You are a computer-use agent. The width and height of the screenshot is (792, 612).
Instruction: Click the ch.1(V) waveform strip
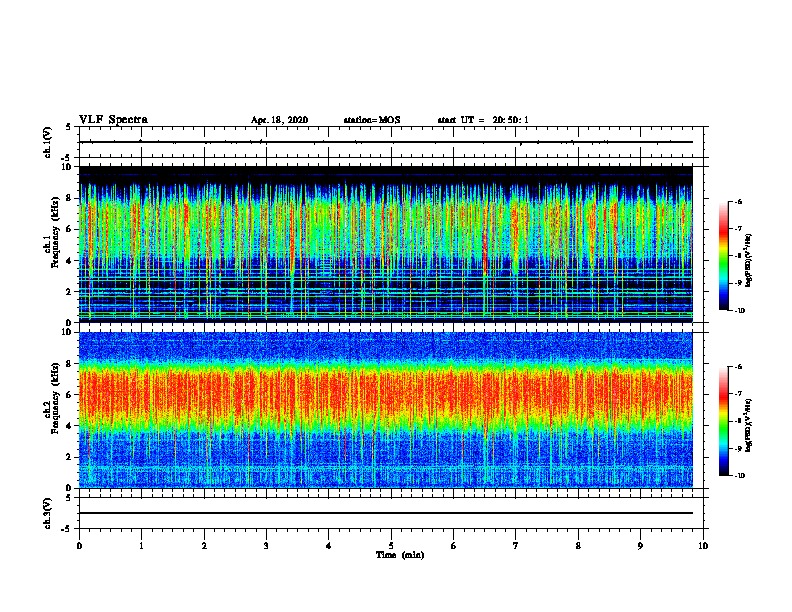coord(391,142)
